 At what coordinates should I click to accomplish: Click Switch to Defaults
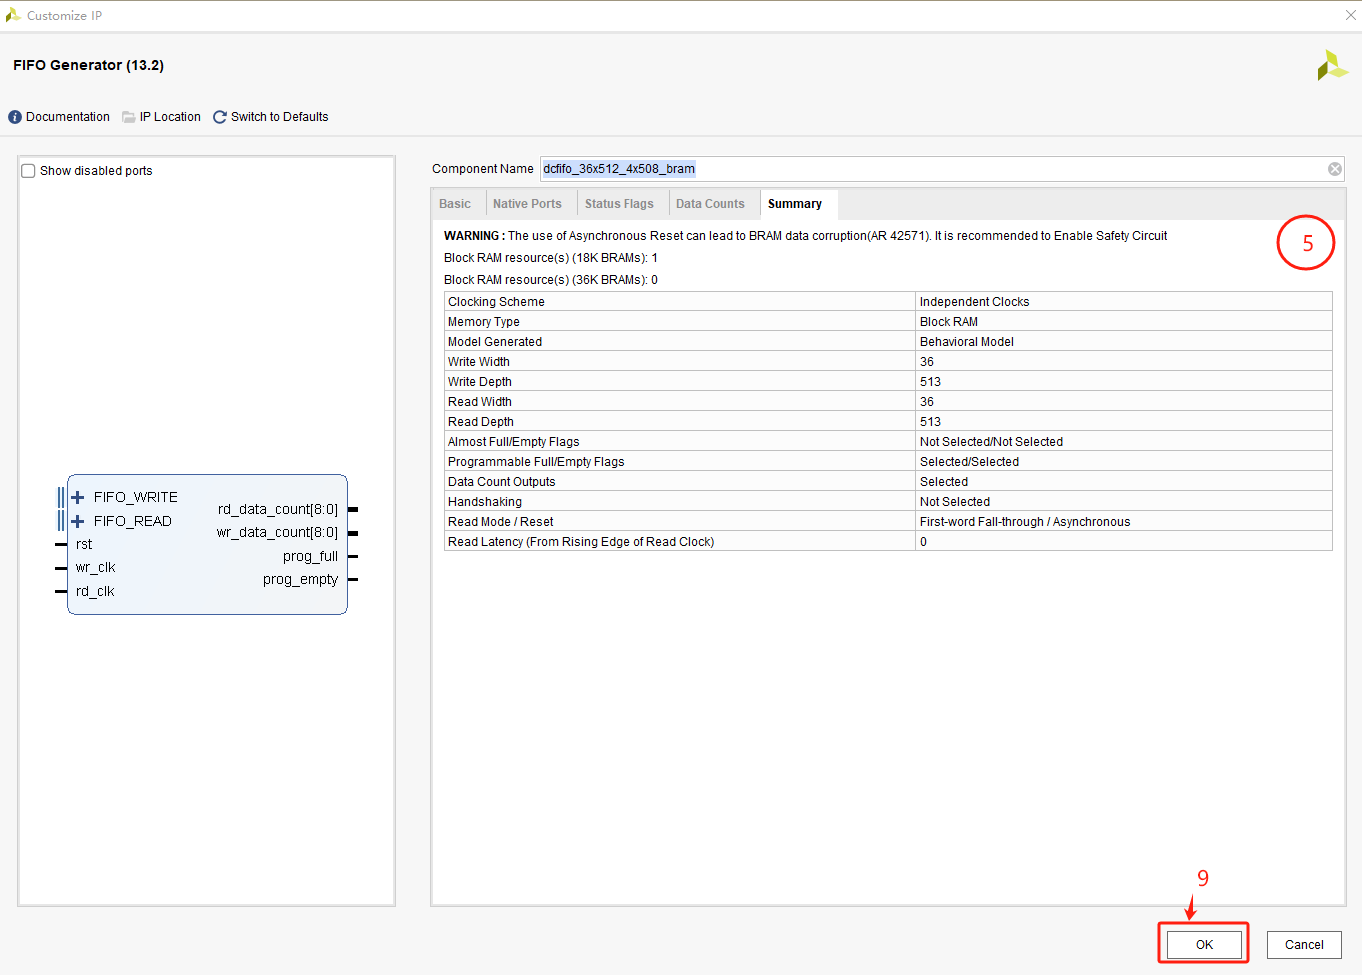[280, 117]
